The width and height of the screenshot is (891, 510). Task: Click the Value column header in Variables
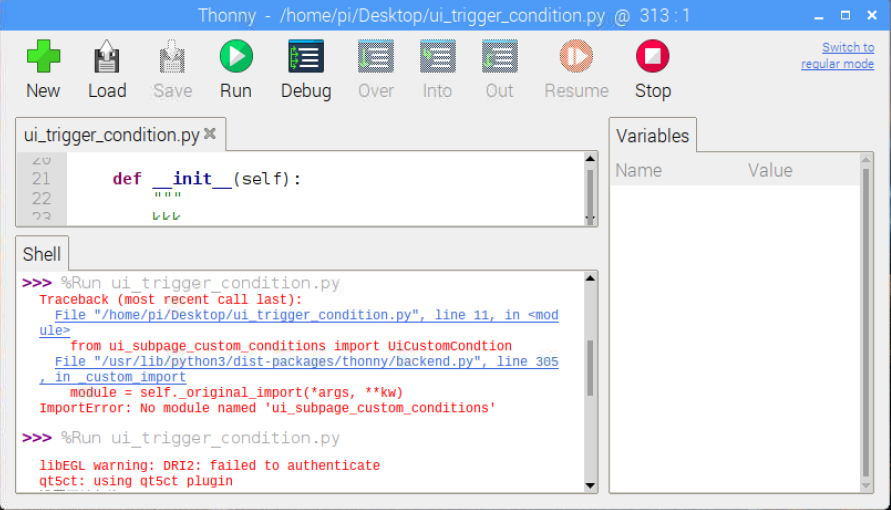tap(769, 170)
